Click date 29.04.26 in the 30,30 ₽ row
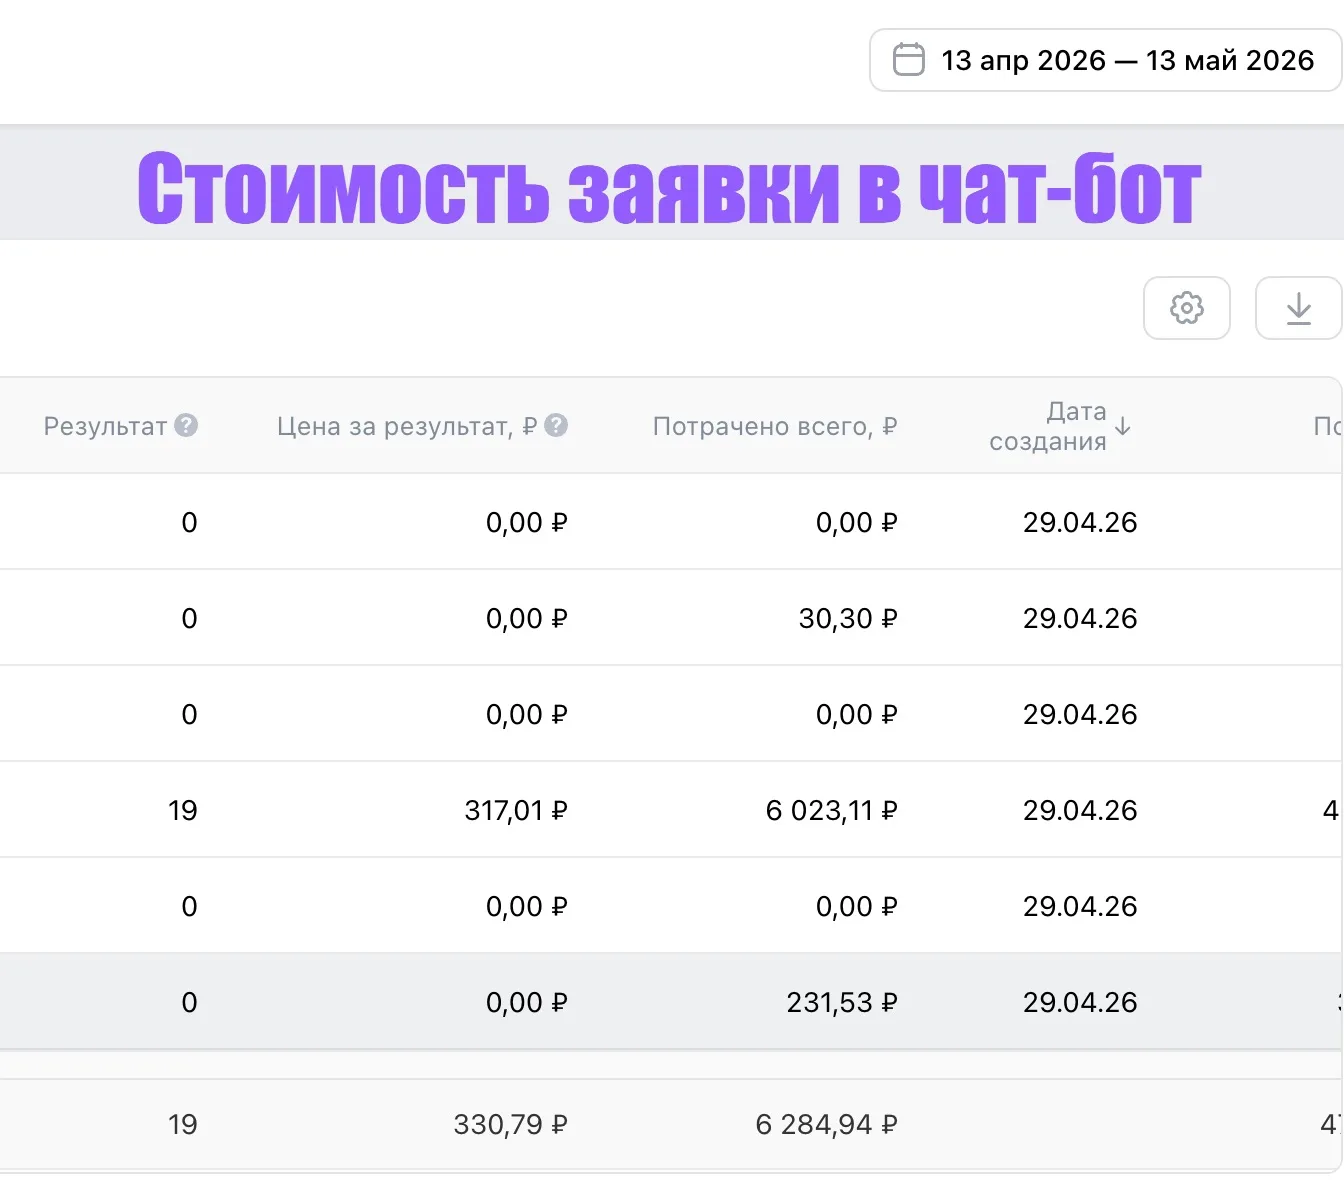Viewport: 1344px width, 1187px height. (1080, 618)
